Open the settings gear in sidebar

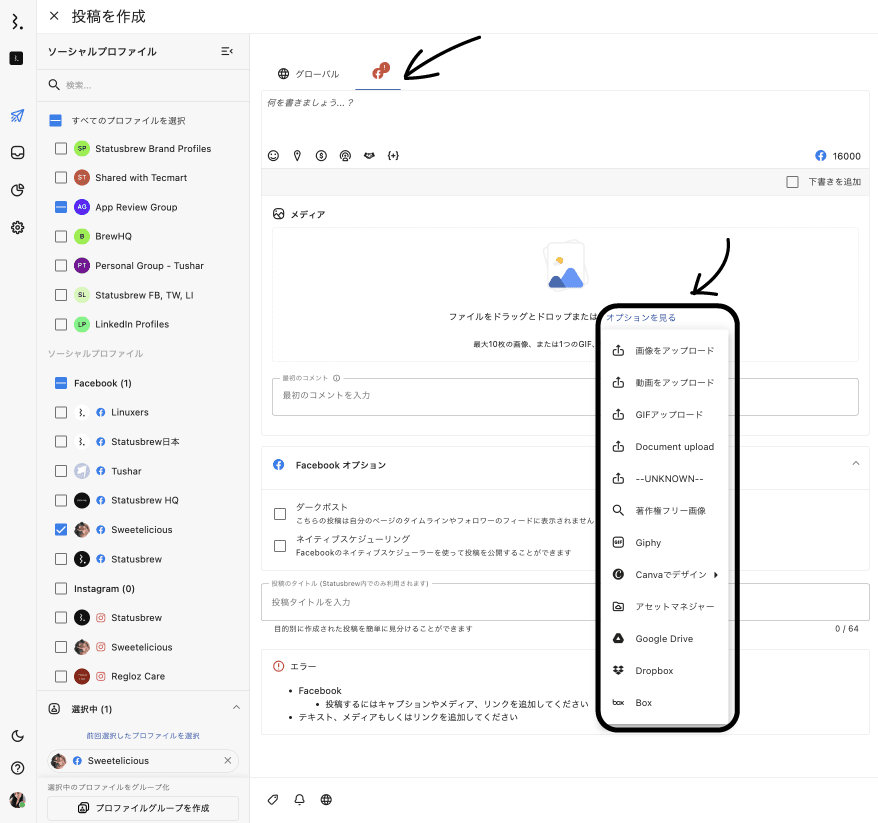tap(17, 227)
